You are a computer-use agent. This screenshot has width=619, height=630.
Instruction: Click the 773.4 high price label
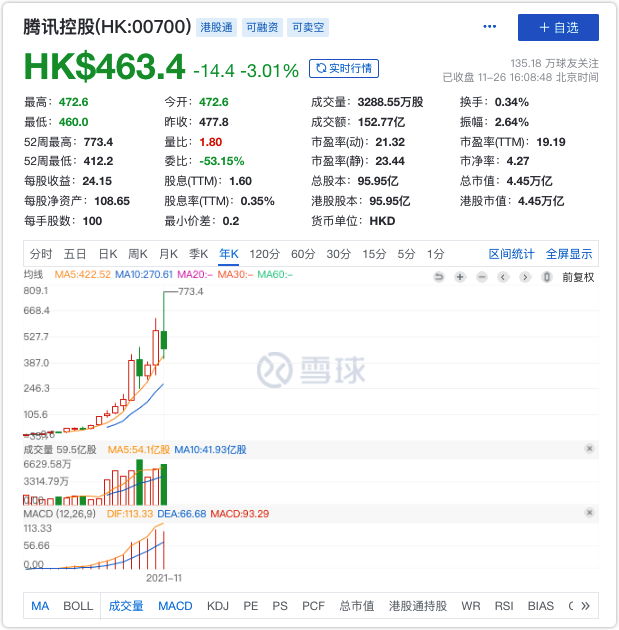190,291
